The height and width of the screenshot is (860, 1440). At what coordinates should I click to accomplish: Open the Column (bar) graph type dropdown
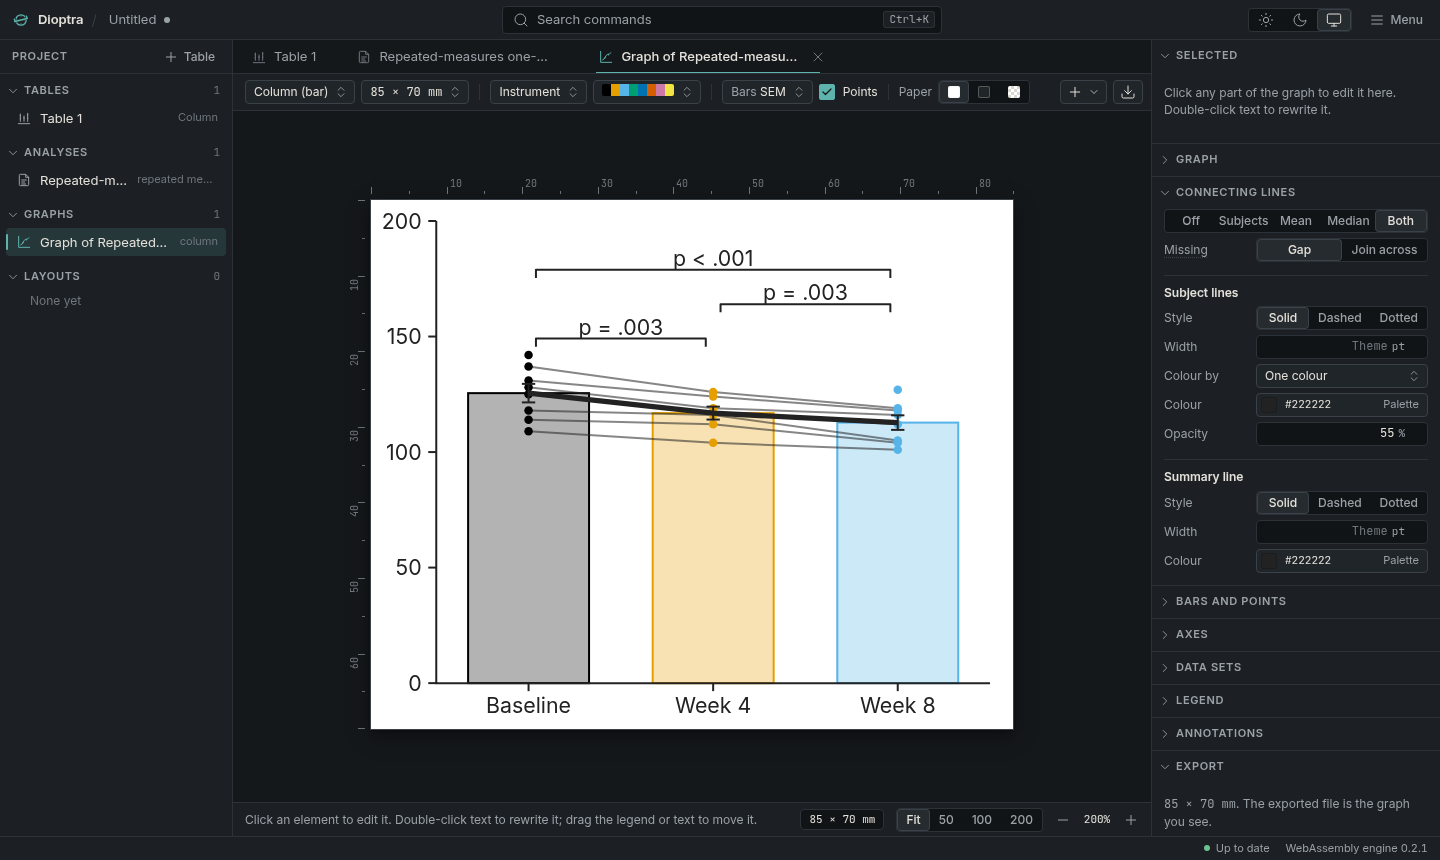(300, 92)
